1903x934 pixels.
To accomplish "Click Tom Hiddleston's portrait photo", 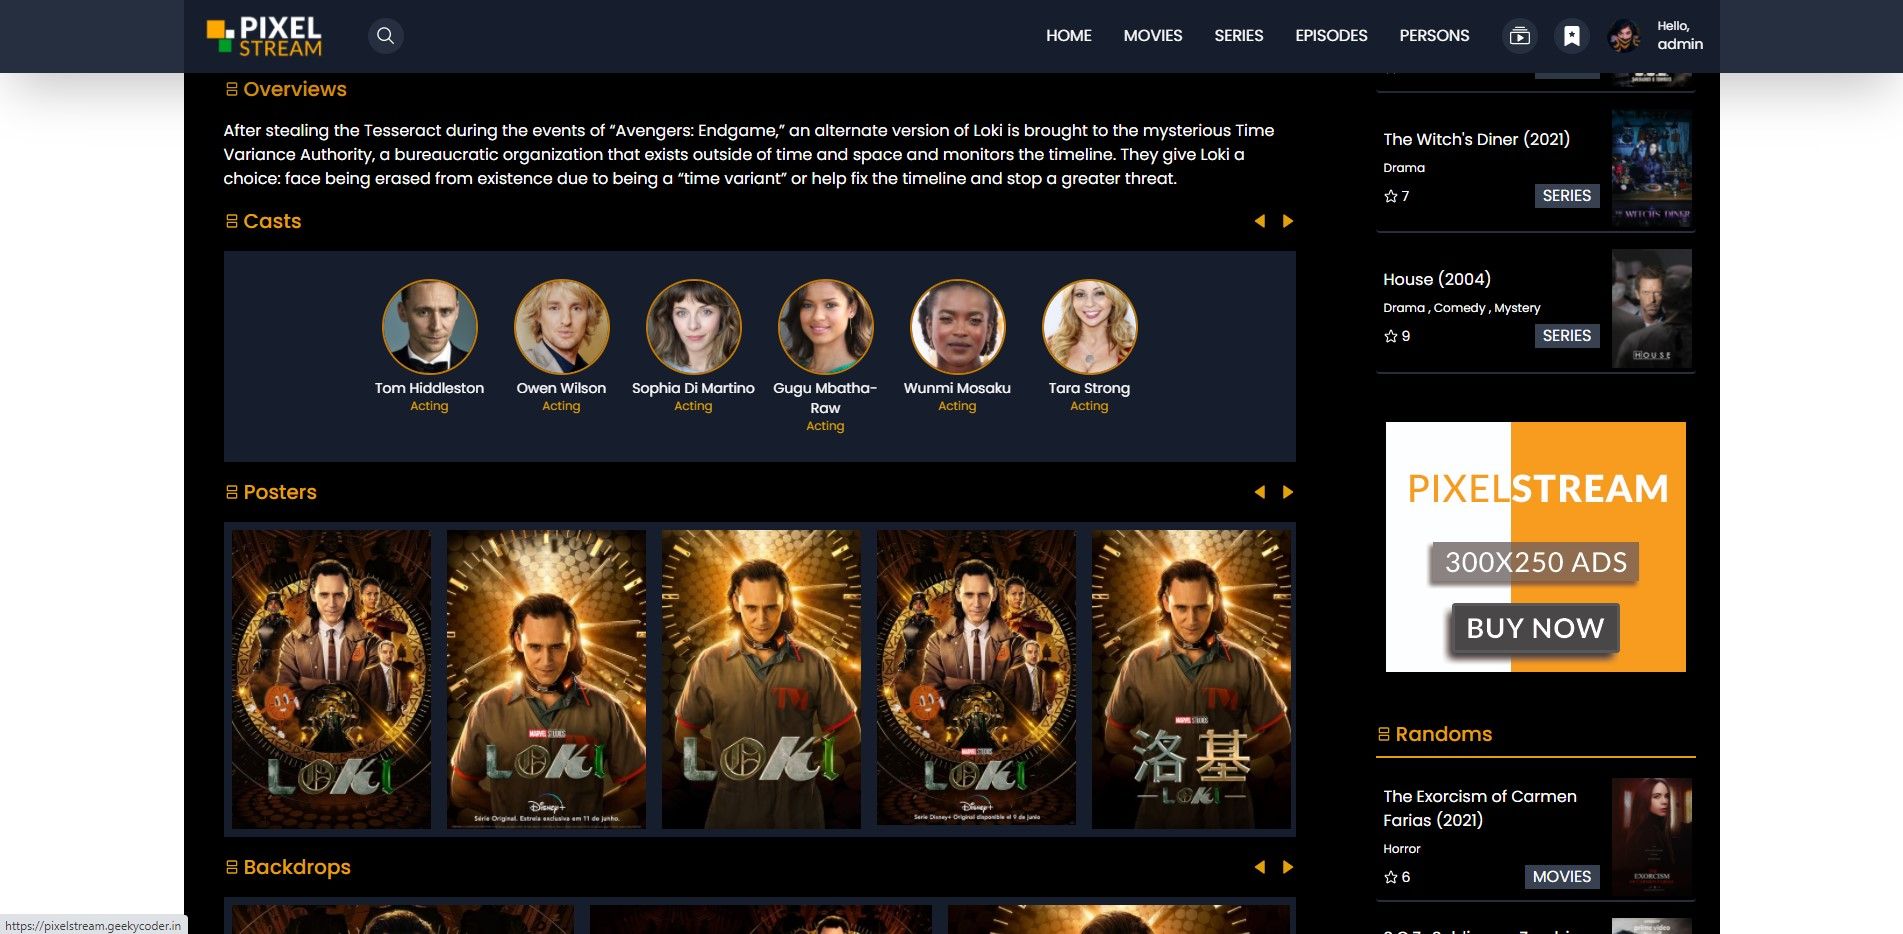I will (429, 327).
